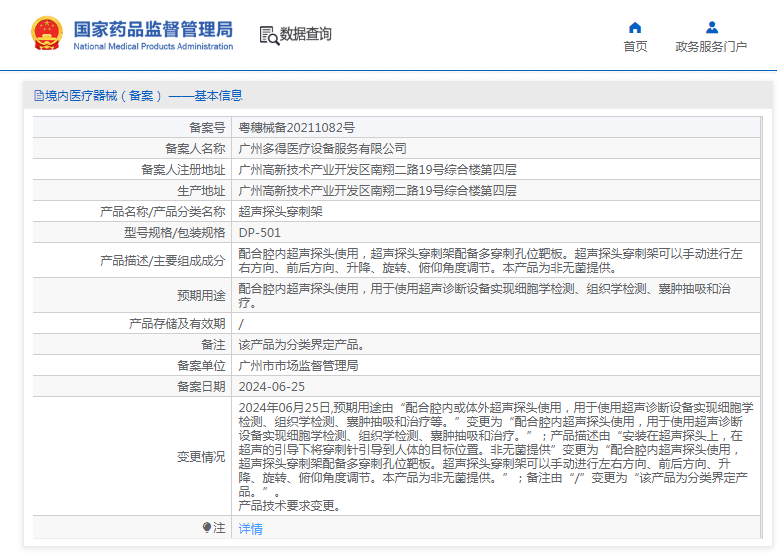Click the home icon above 首页
Viewport: 777px width, 555px height.
click(635, 27)
